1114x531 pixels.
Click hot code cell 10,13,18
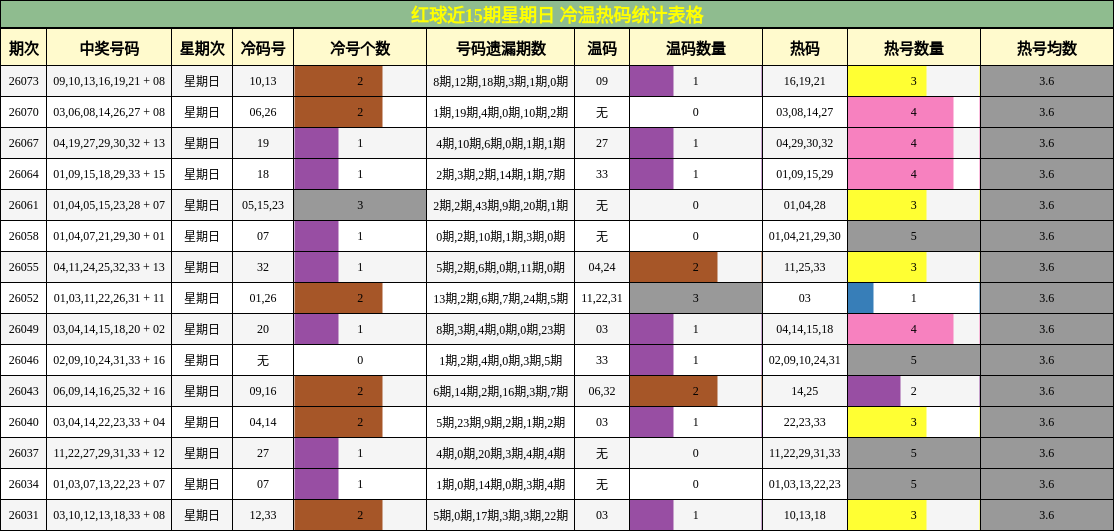(x=804, y=515)
